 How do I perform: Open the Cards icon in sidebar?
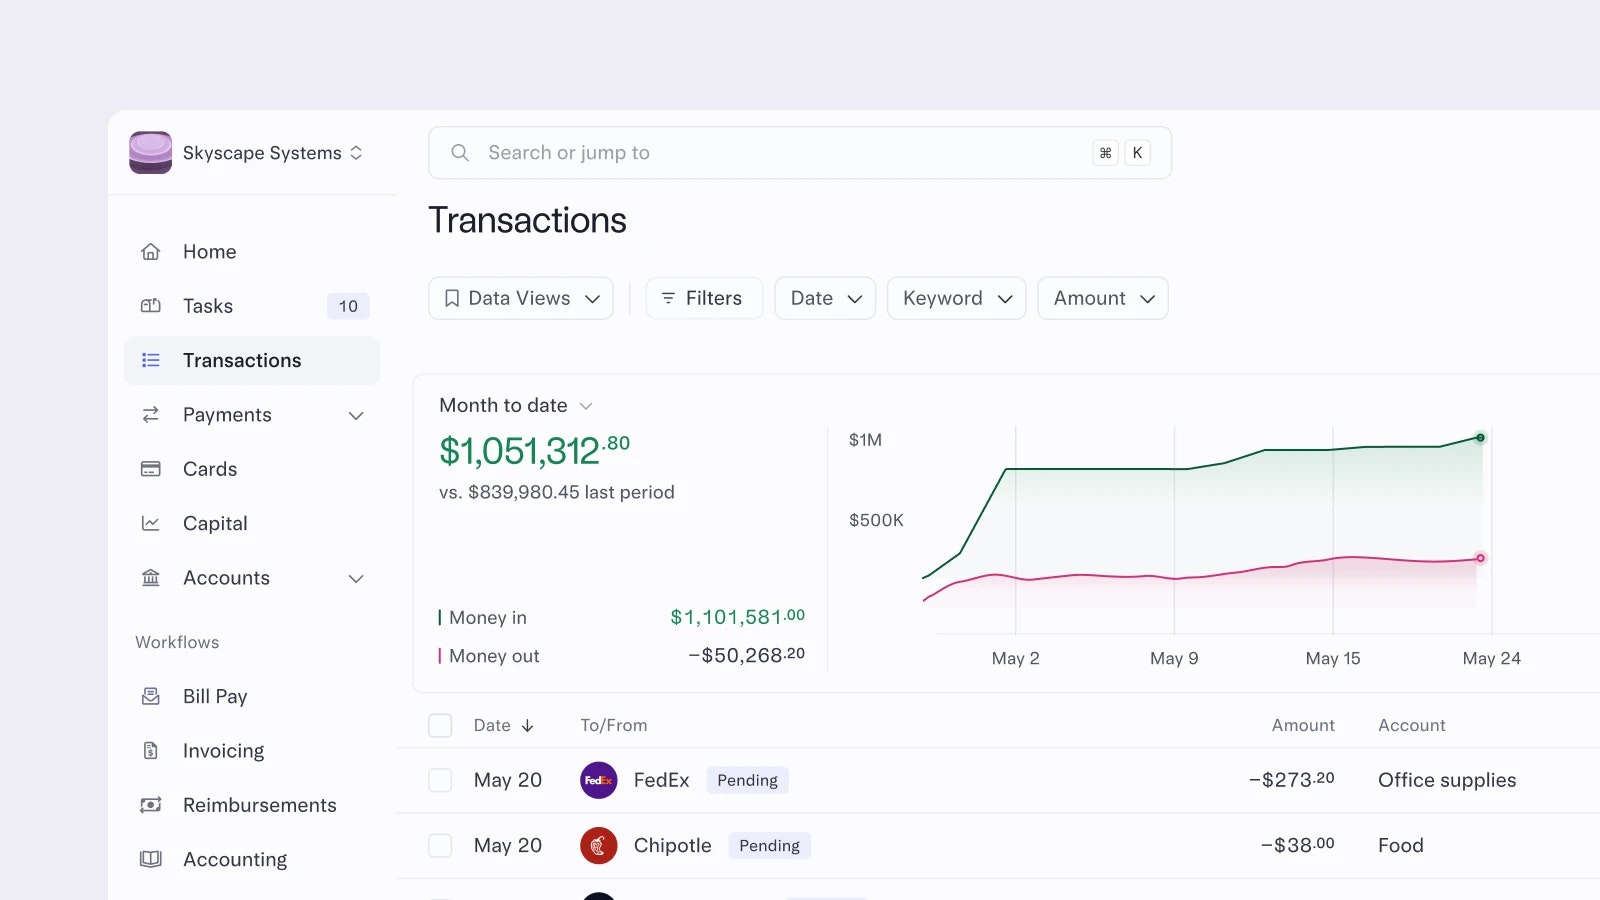click(151, 469)
